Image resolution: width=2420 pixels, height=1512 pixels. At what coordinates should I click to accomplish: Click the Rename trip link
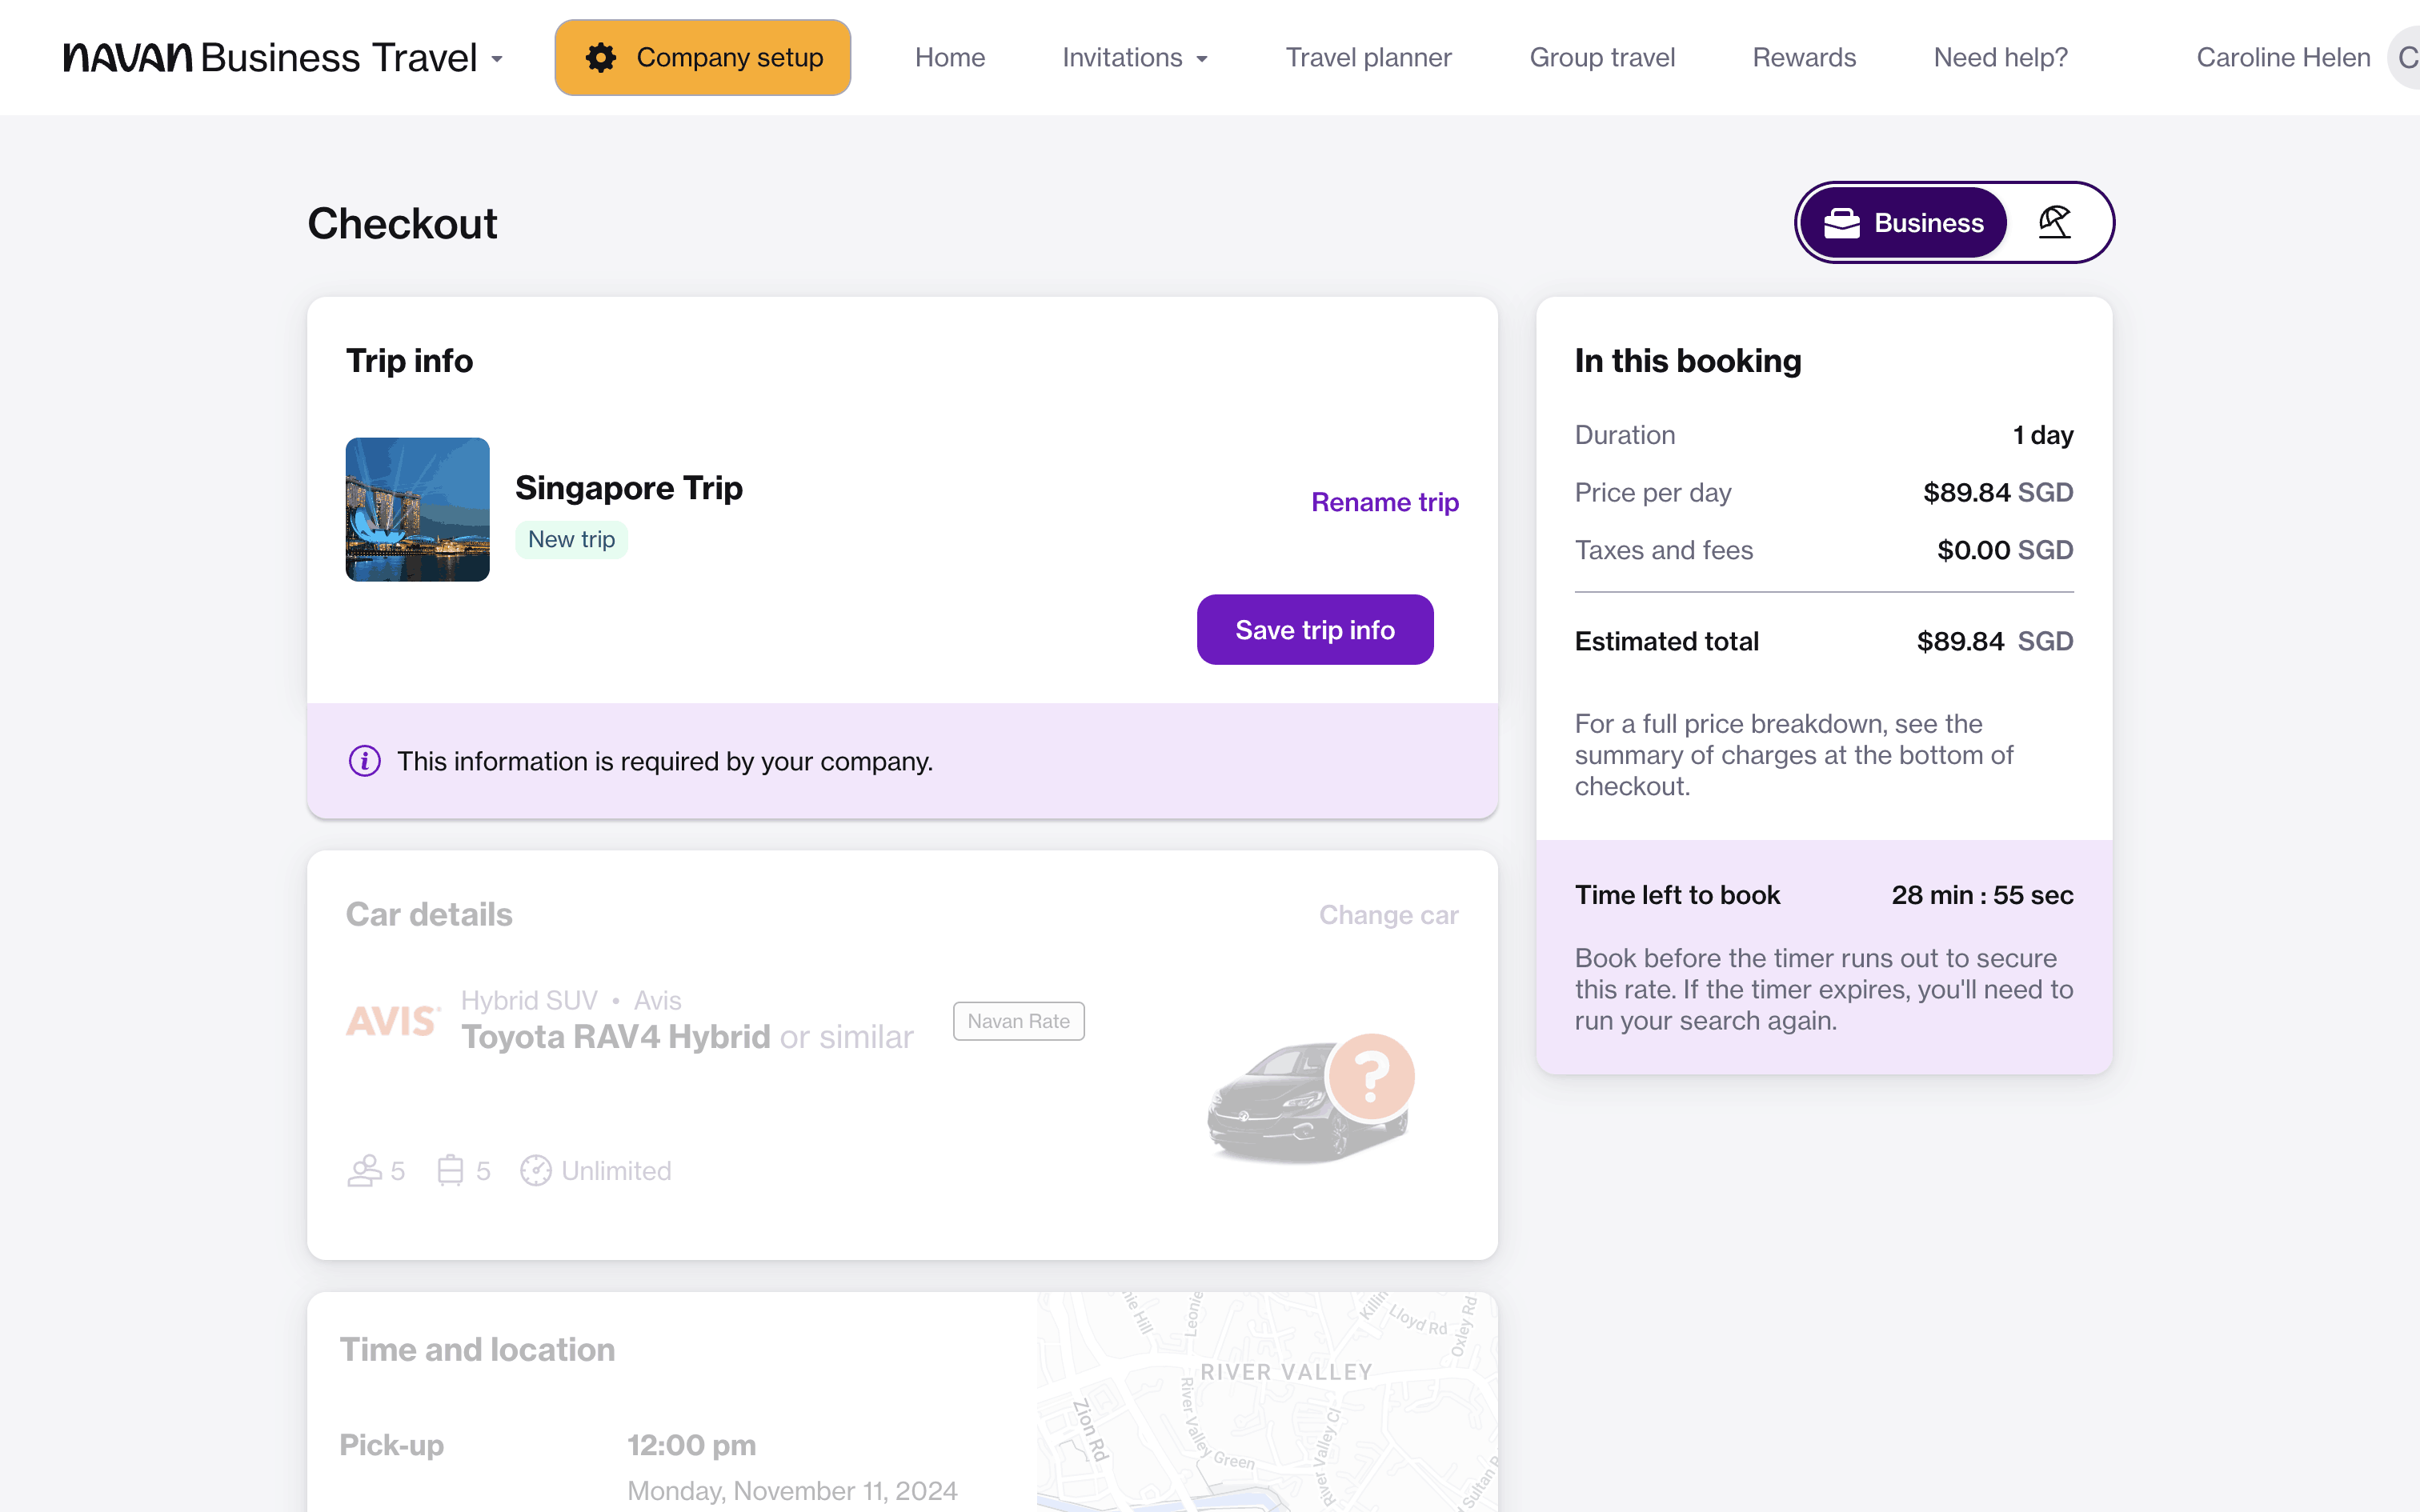(x=1384, y=502)
